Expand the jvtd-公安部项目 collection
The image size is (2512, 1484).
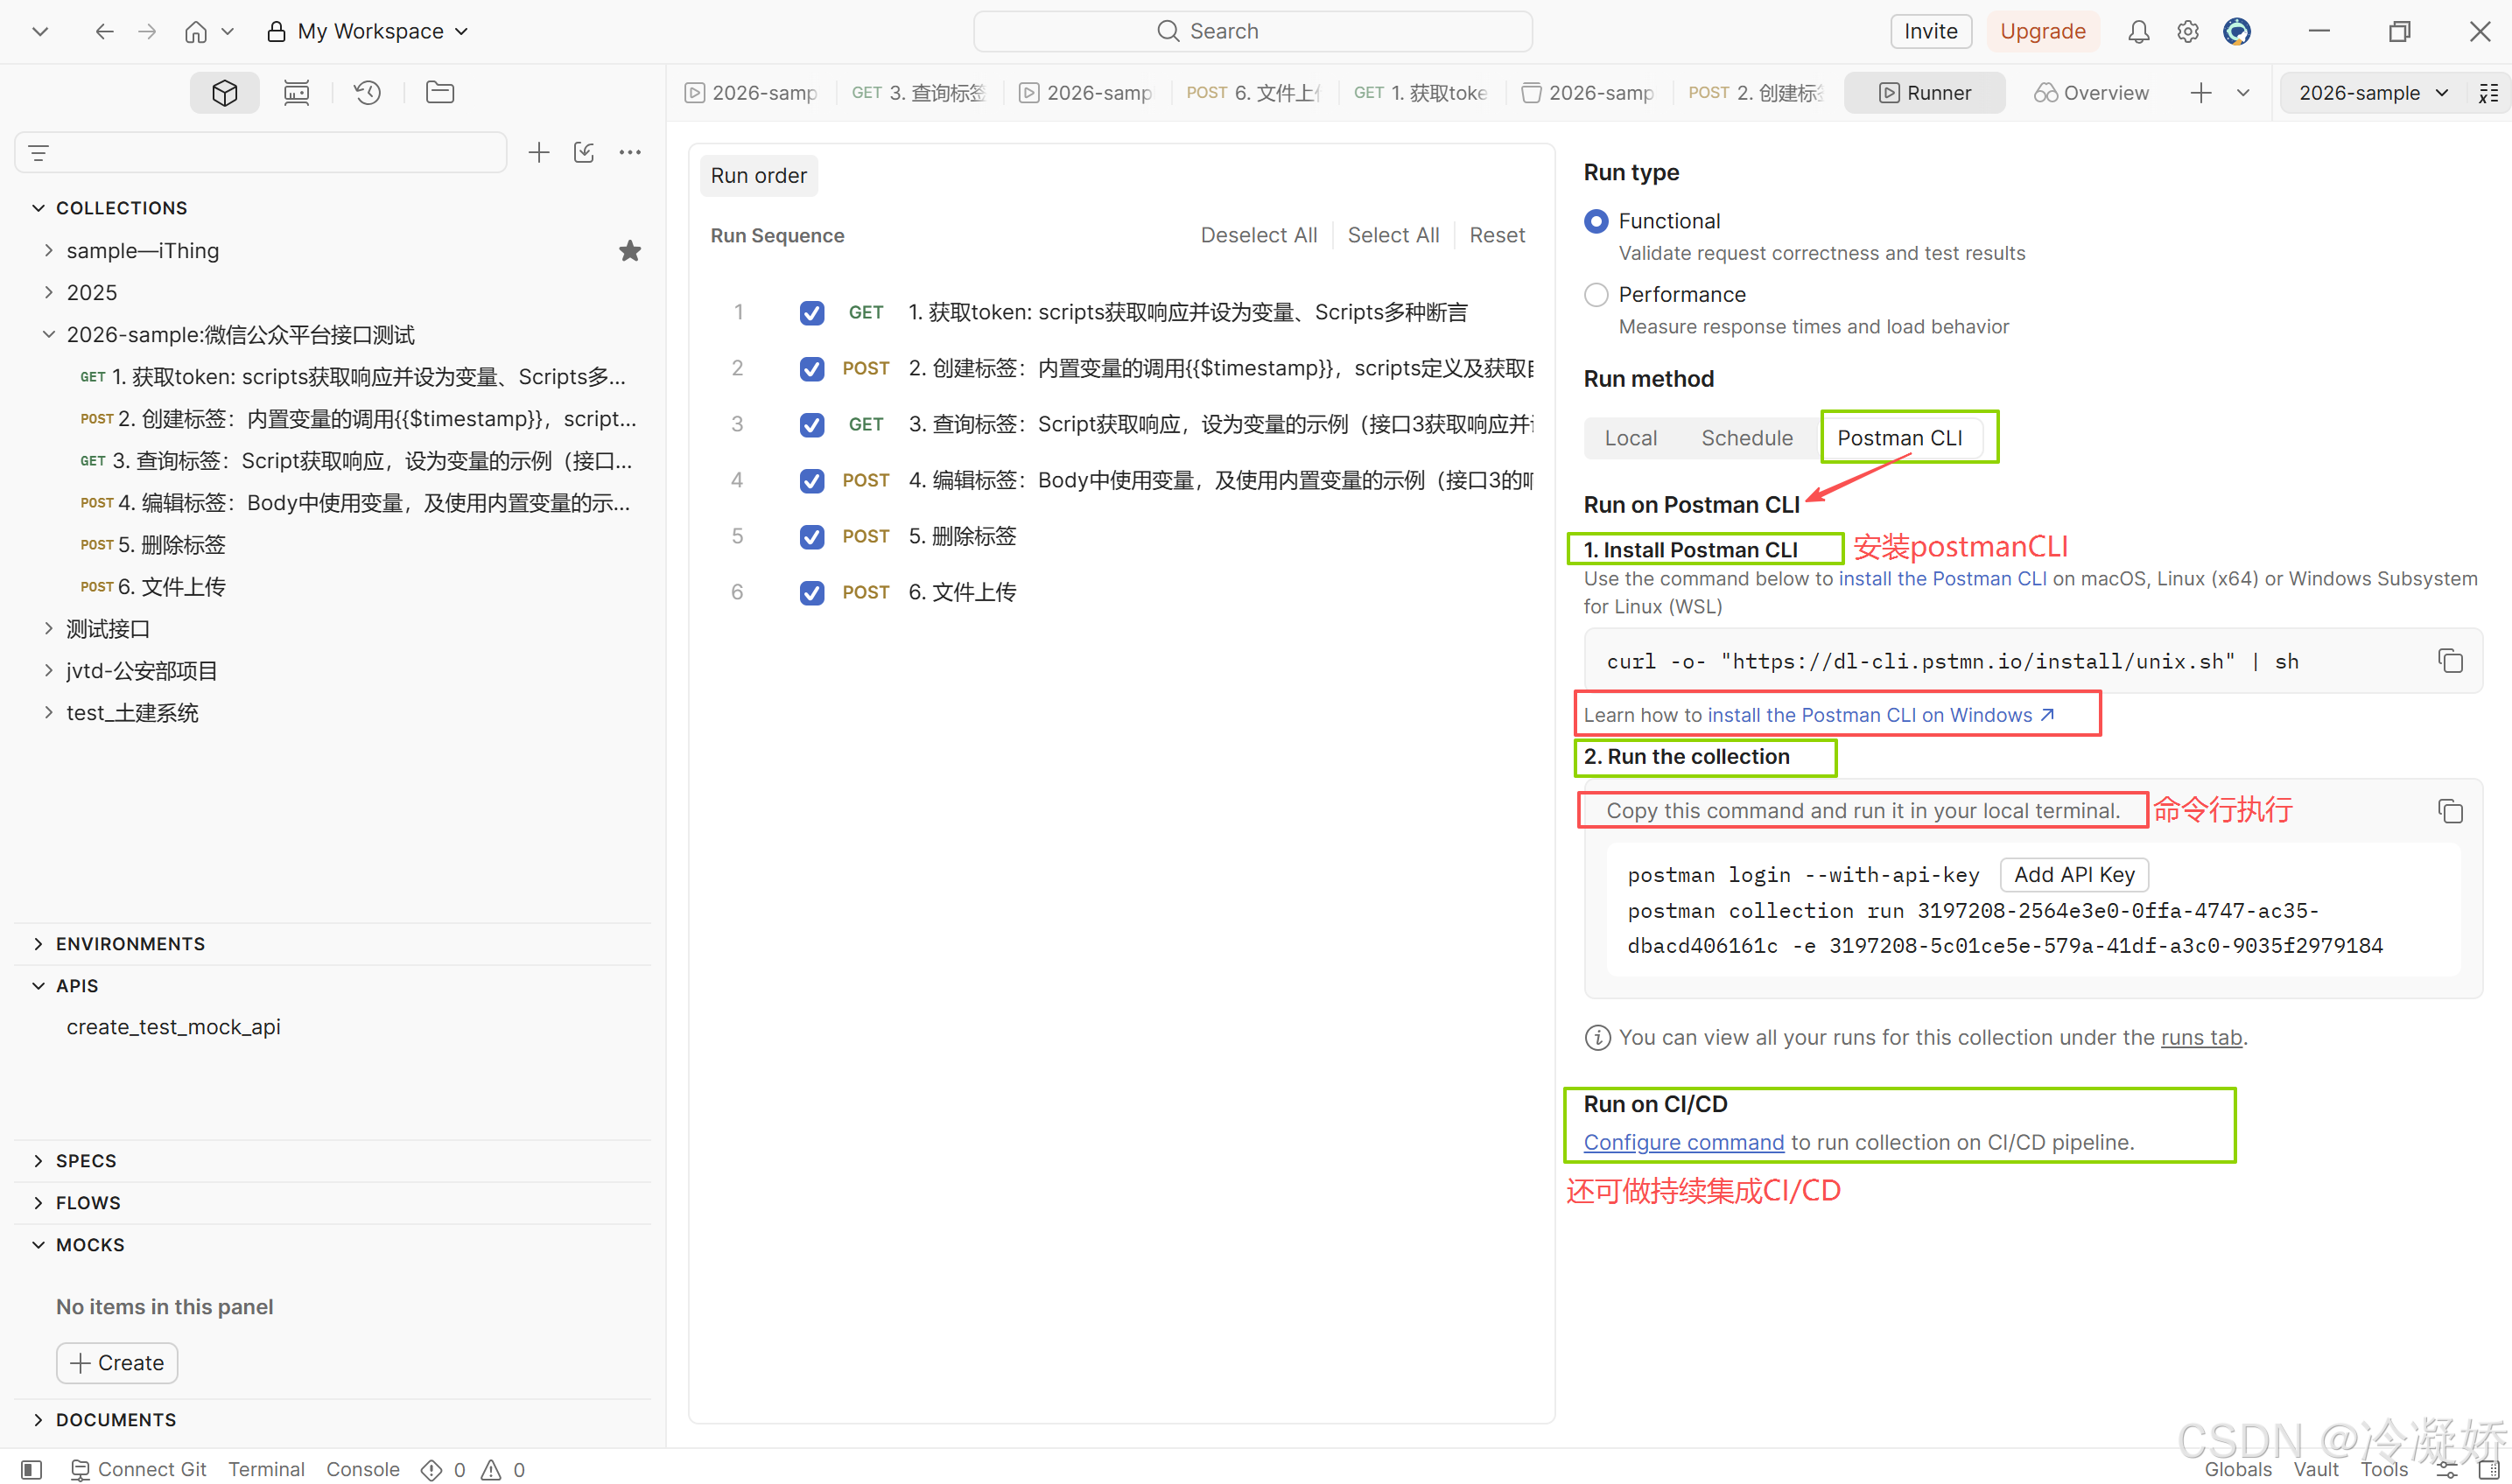(48, 671)
